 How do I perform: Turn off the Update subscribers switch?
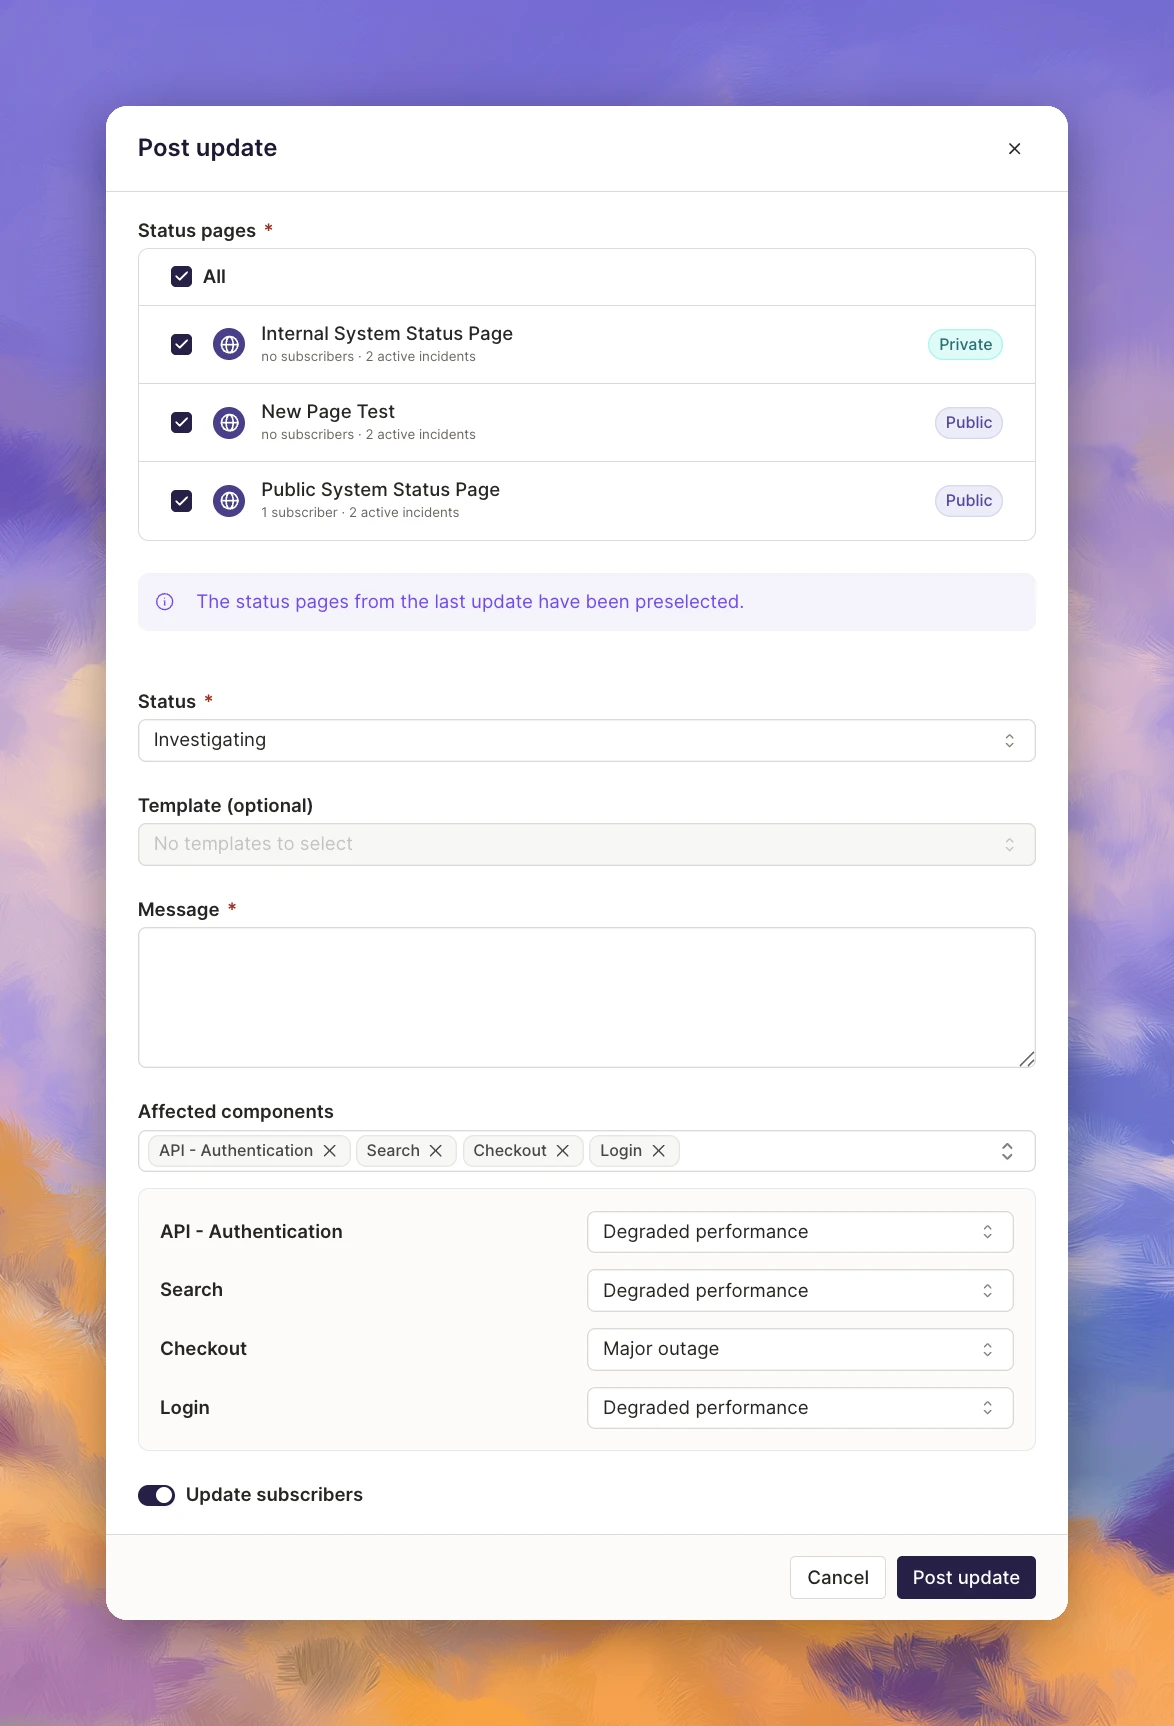[156, 1495]
